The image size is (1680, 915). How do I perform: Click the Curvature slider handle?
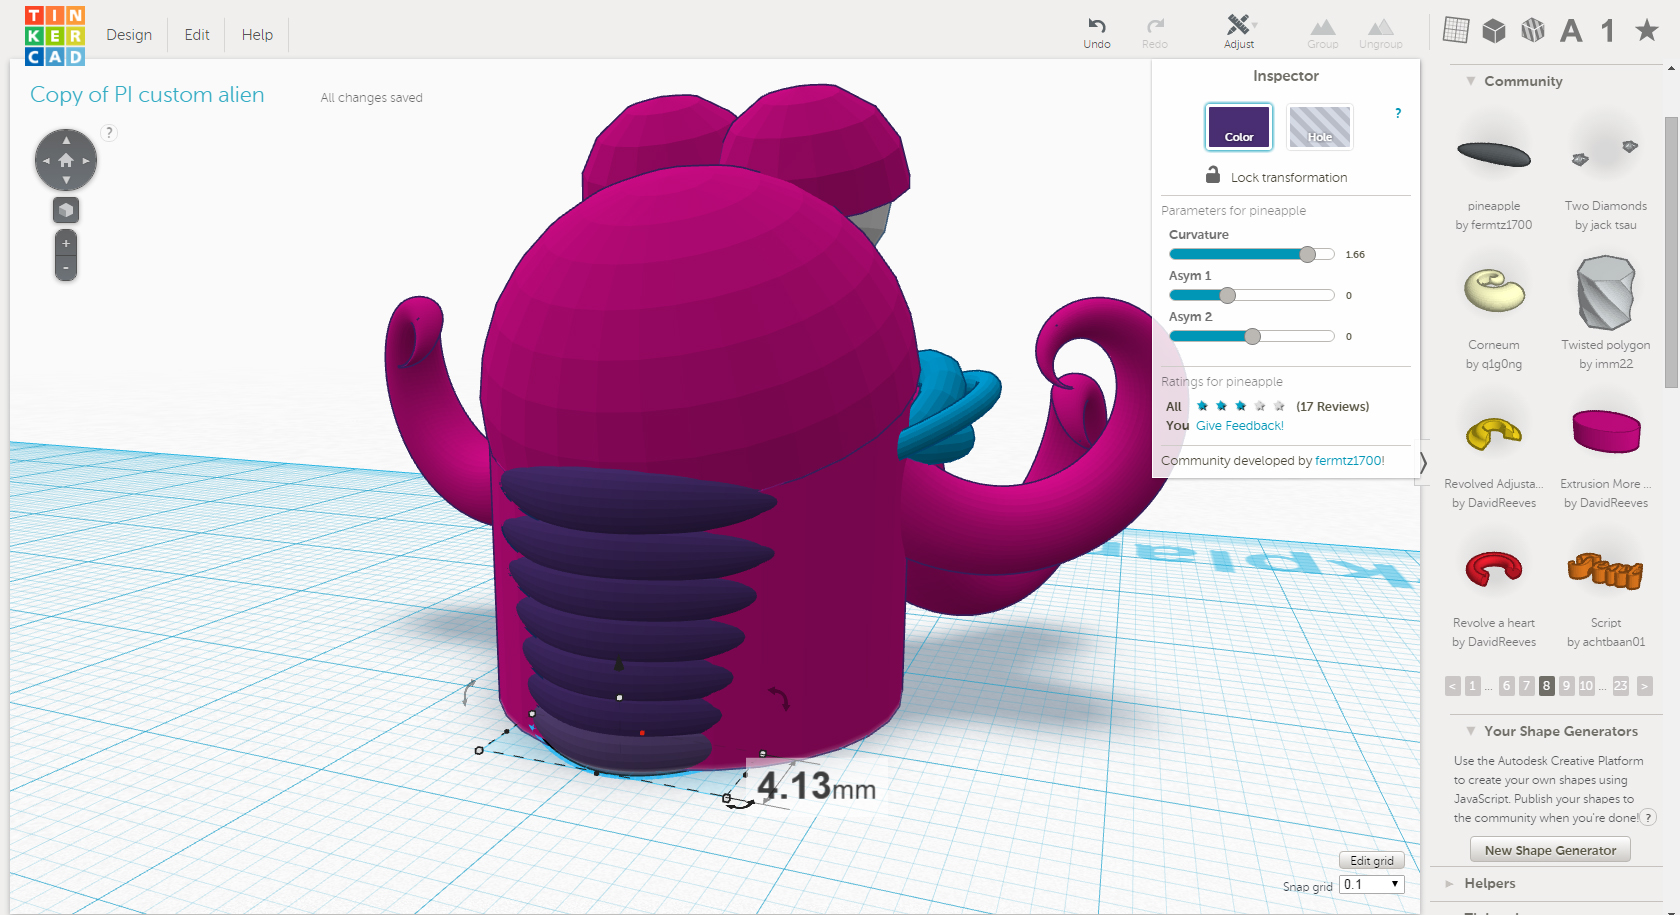coord(1308,254)
